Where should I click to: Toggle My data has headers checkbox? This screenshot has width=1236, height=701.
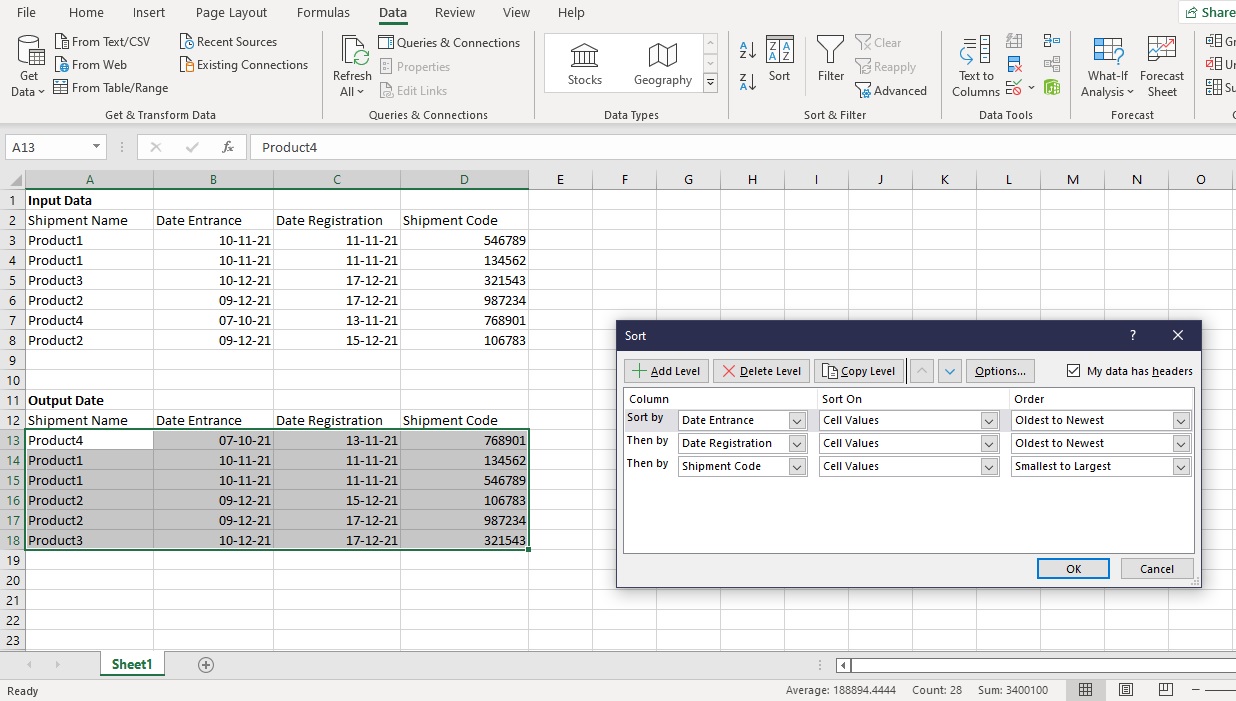[1074, 371]
